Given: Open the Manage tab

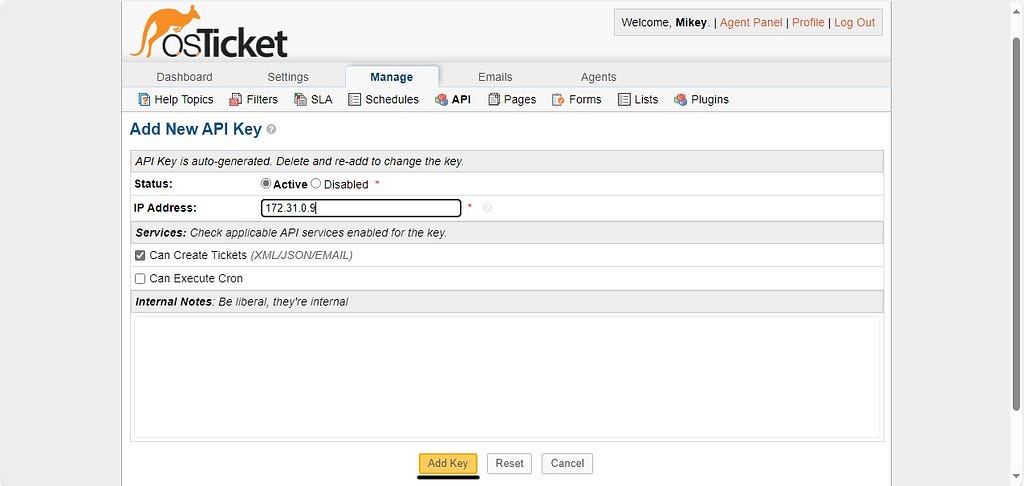Looking at the screenshot, I should tap(392, 77).
